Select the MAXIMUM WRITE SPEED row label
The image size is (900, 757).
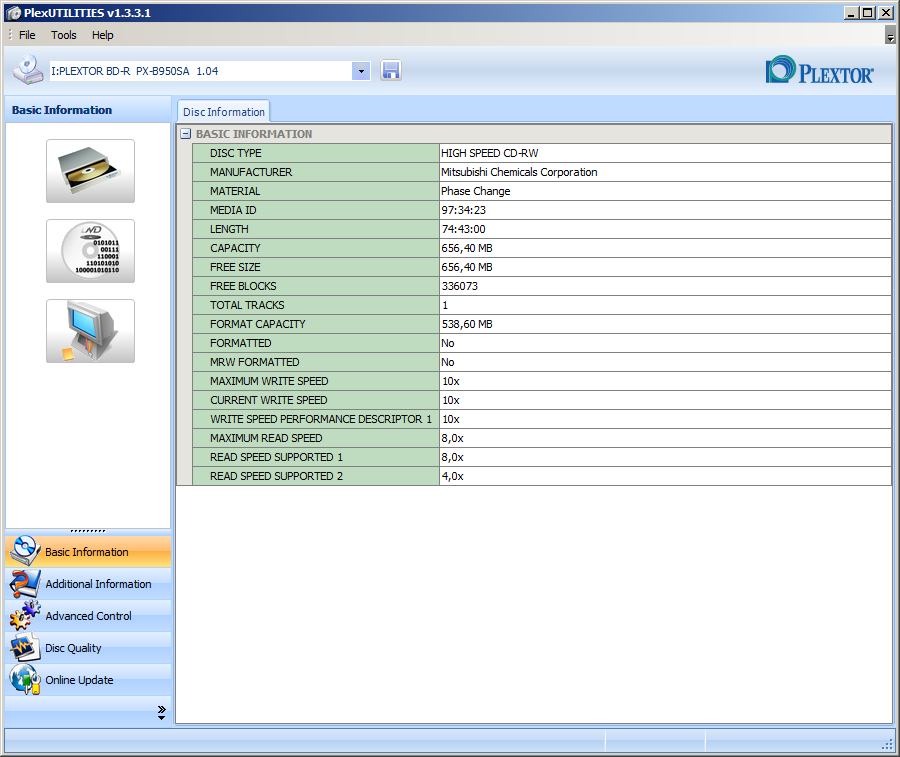[x=269, y=381]
